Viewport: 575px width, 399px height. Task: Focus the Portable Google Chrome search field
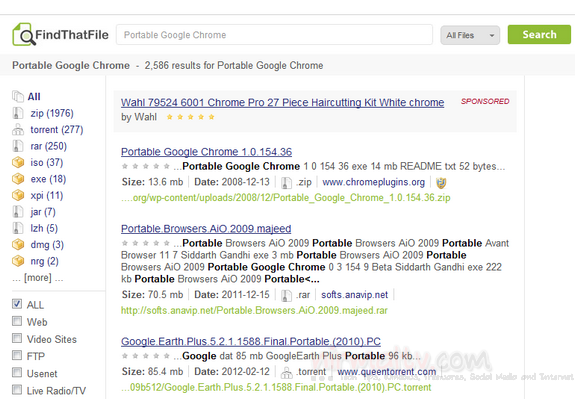pyautogui.click(x=274, y=35)
